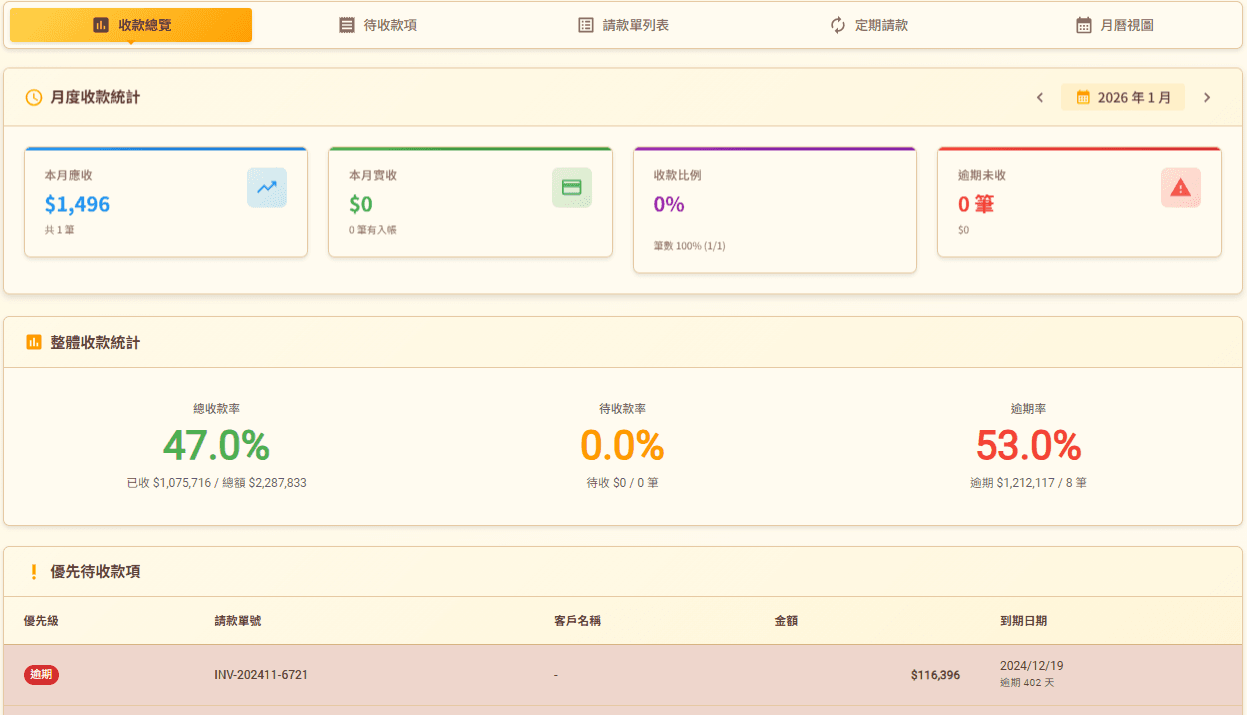Click the credit card icon on 本月實收 card
Viewport: 1247px width, 715px height.
point(570,187)
